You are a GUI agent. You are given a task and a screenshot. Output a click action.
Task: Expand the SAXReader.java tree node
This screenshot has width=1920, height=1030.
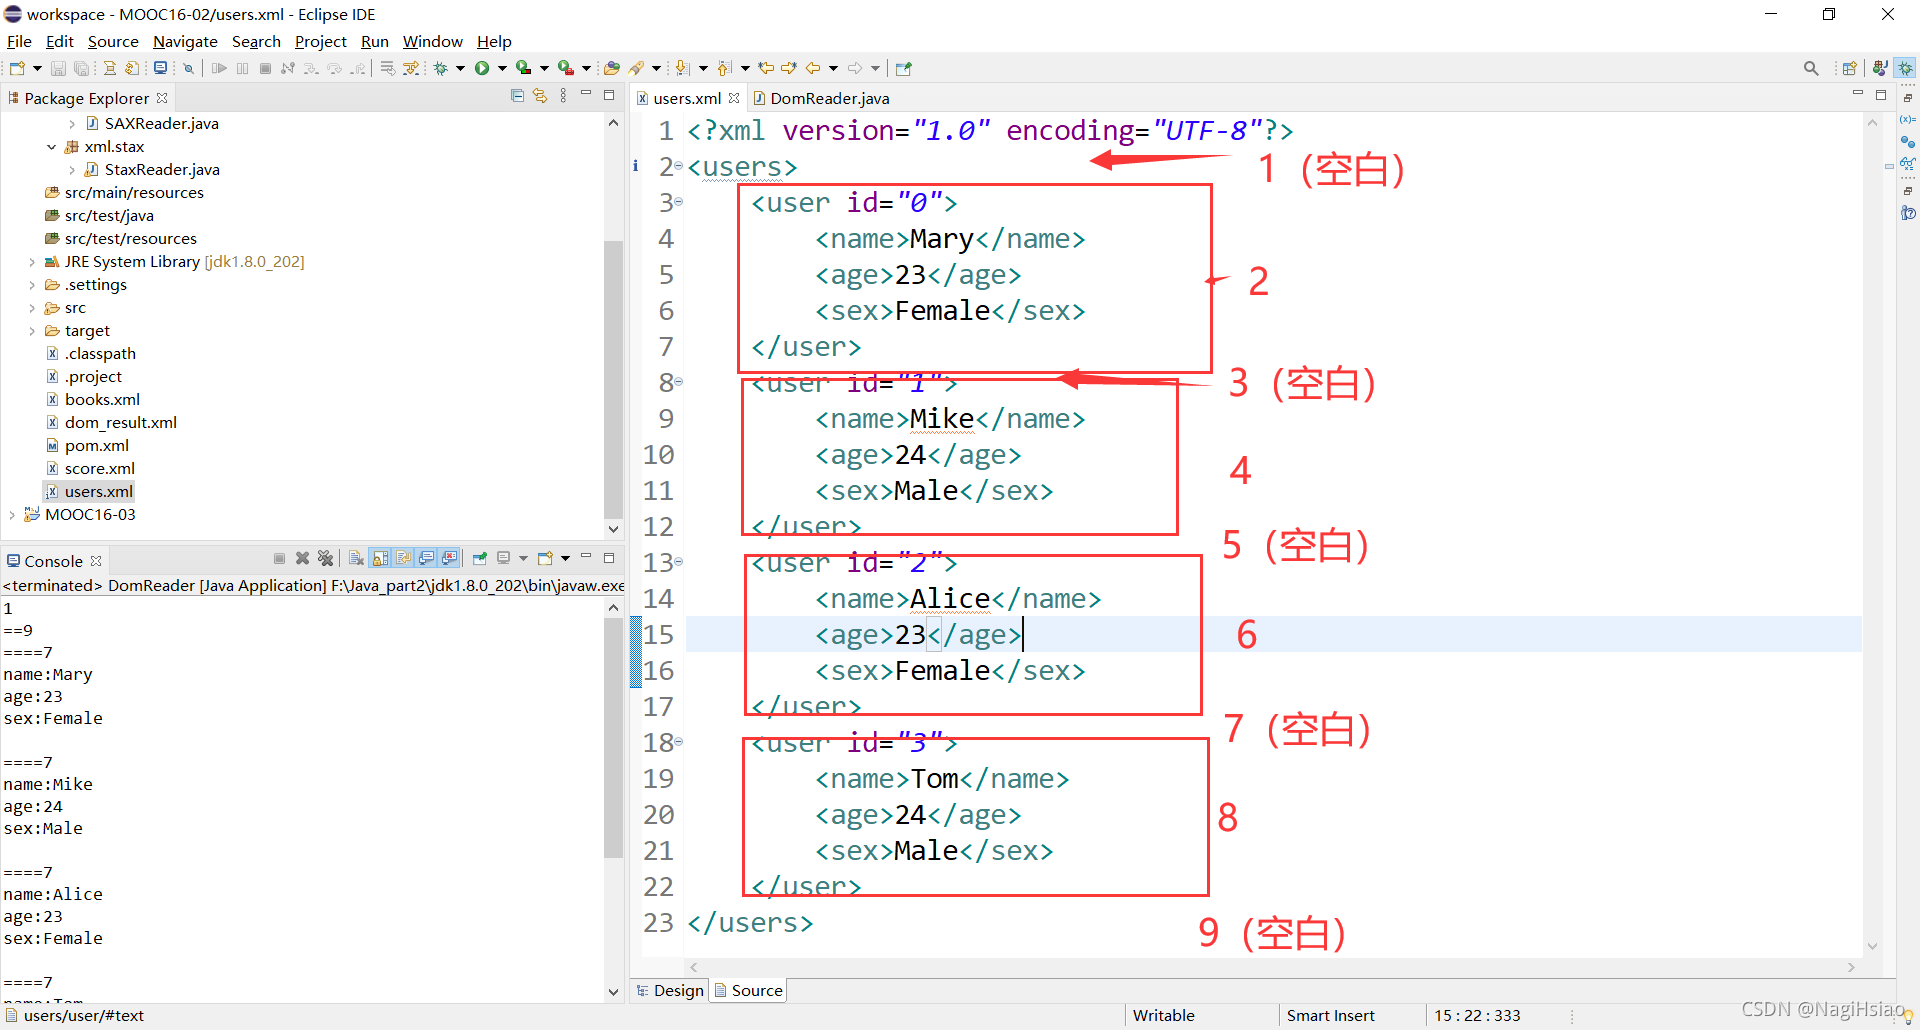[72, 124]
